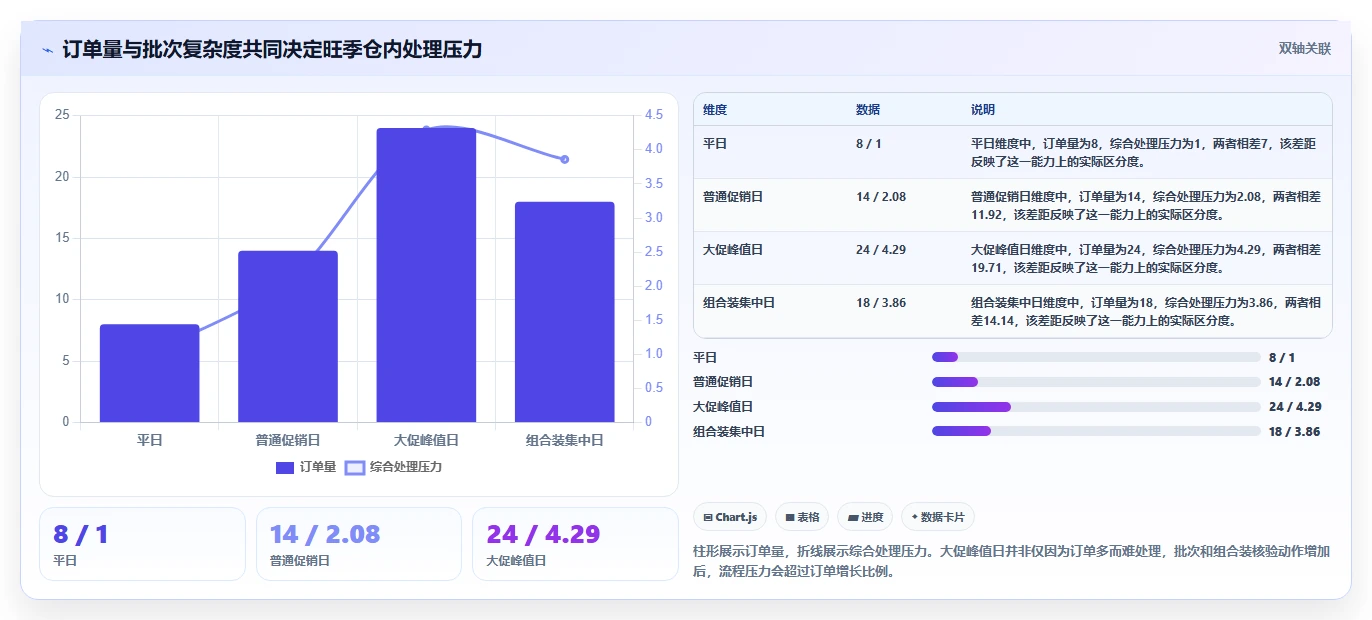Click the 大促峰值日 x-axis label
The height and width of the screenshot is (620, 1372).
426,440
